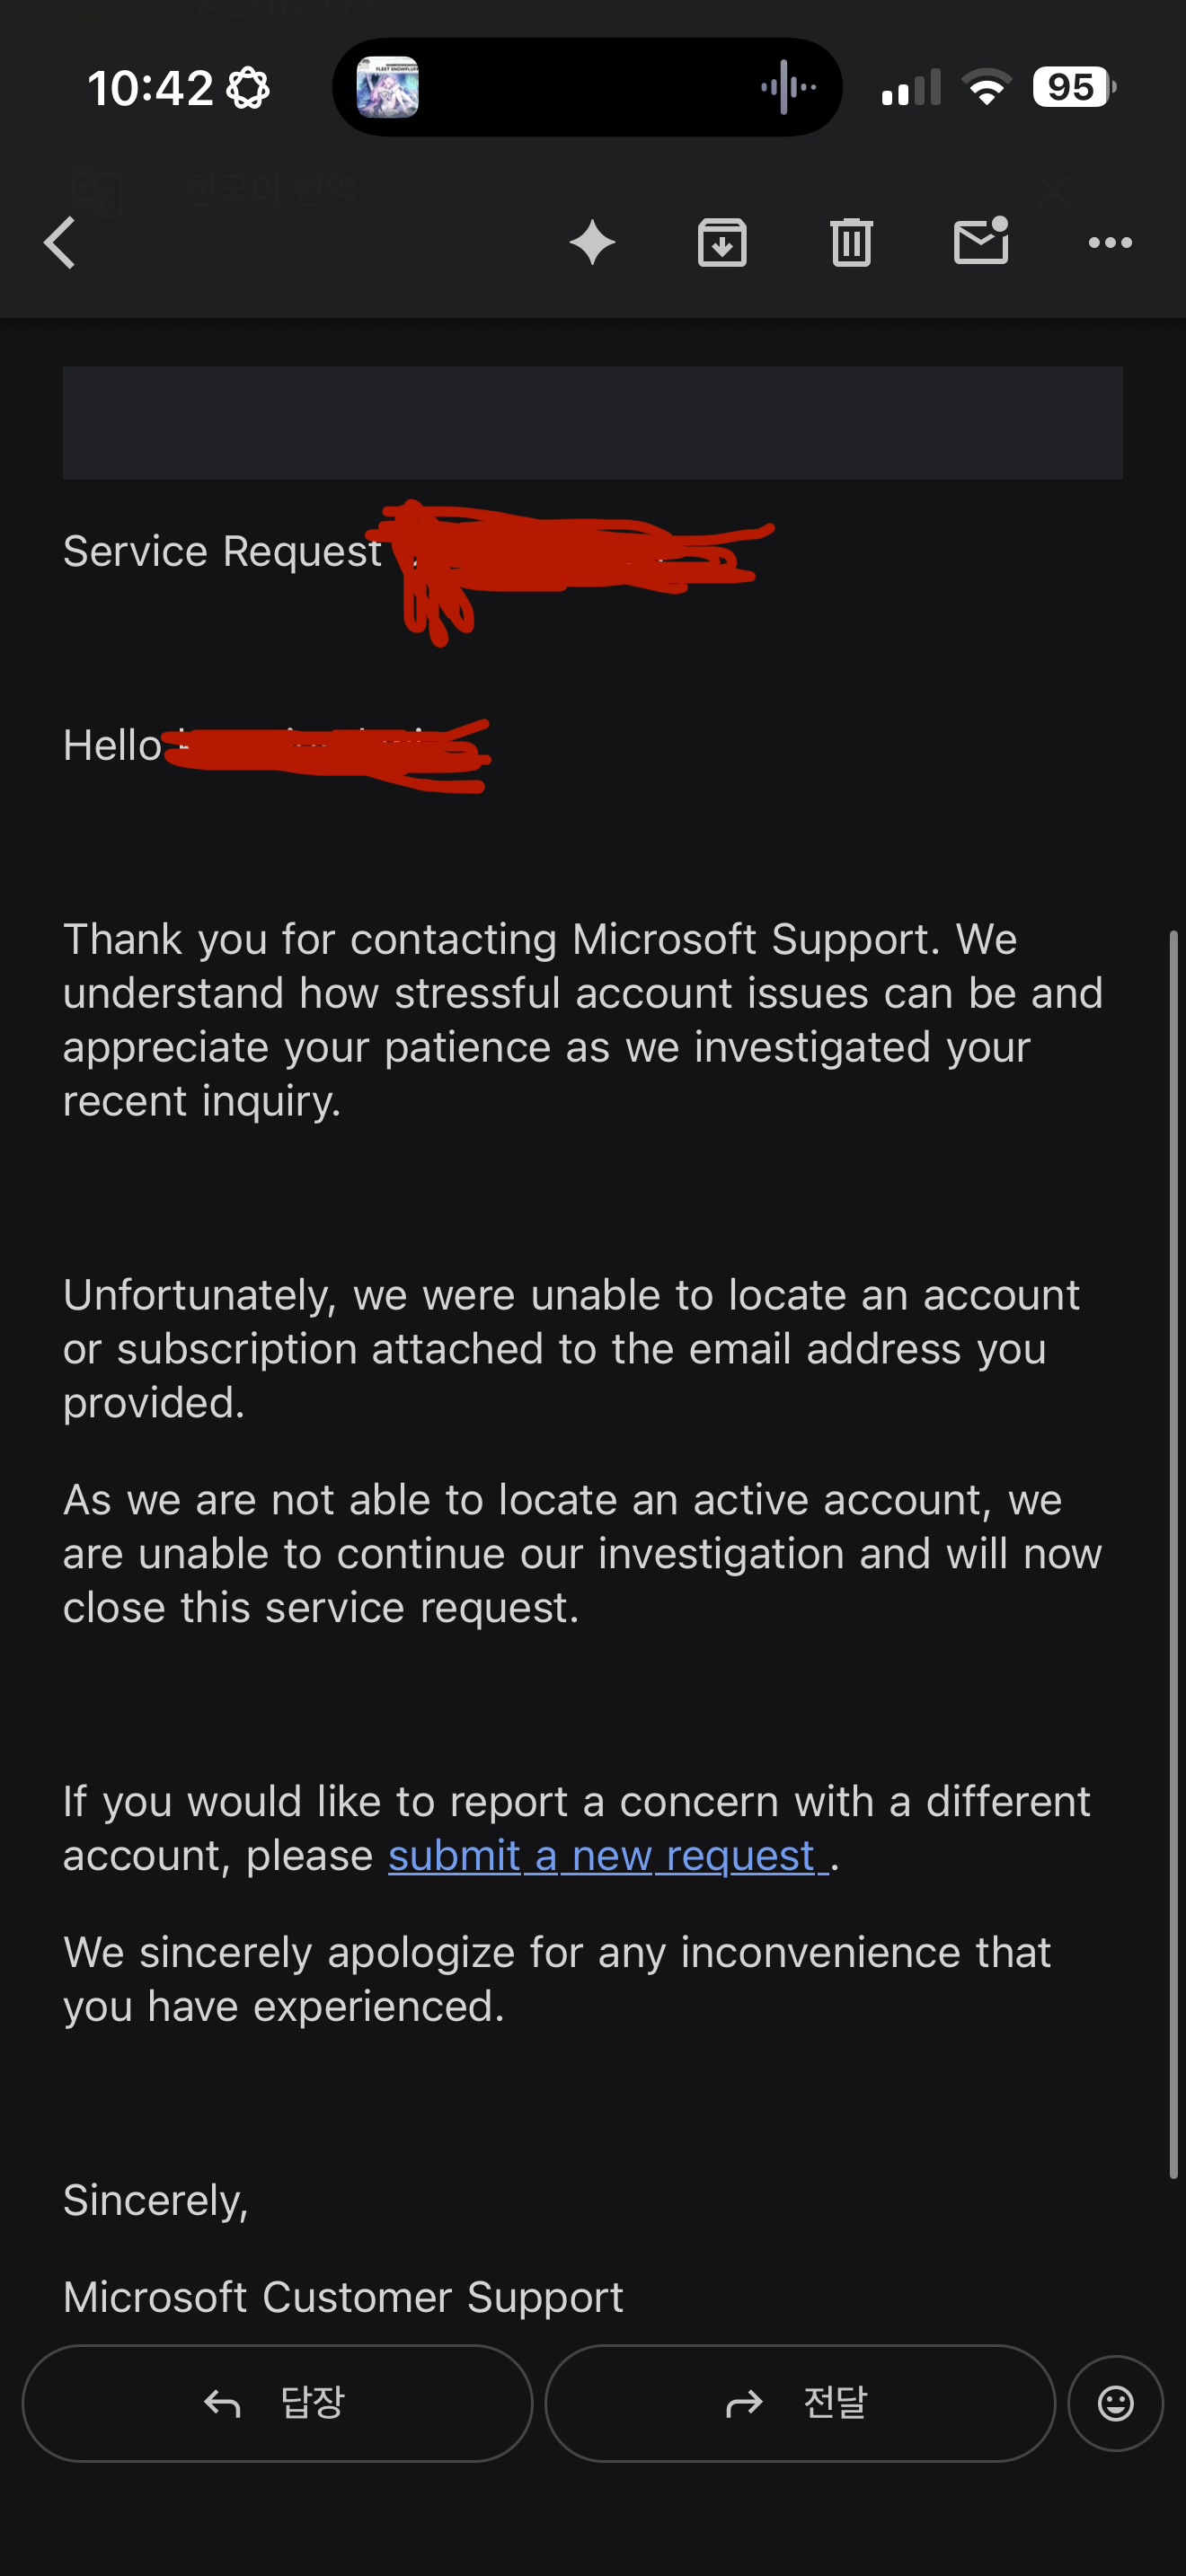This screenshot has width=1186, height=2576.
Task: Tap the Microsoft Customer Support signature text
Action: click(x=343, y=2297)
